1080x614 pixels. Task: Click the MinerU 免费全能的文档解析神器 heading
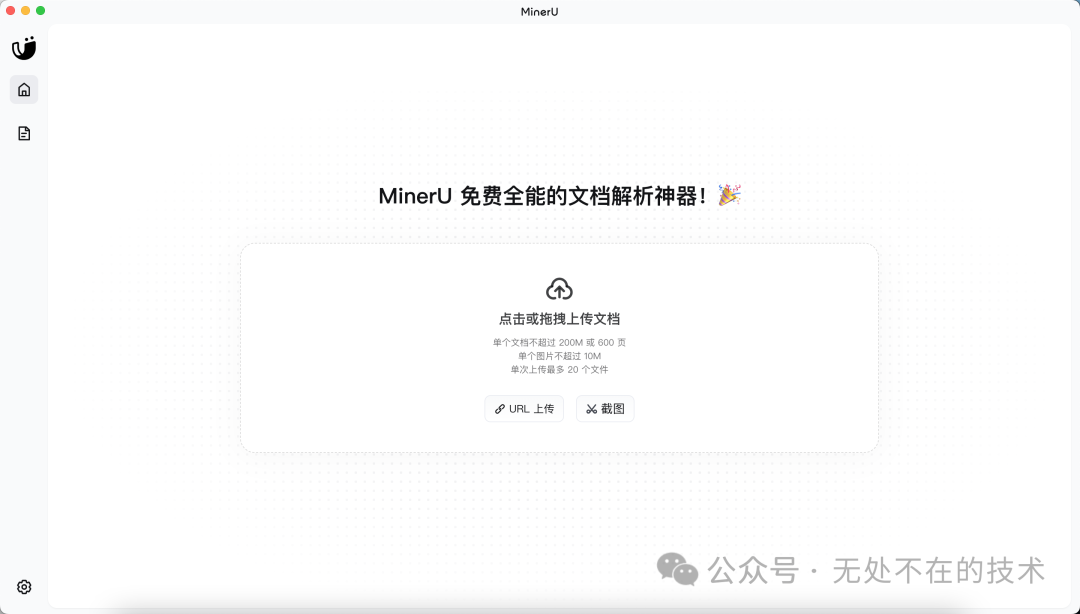pyautogui.click(x=545, y=195)
